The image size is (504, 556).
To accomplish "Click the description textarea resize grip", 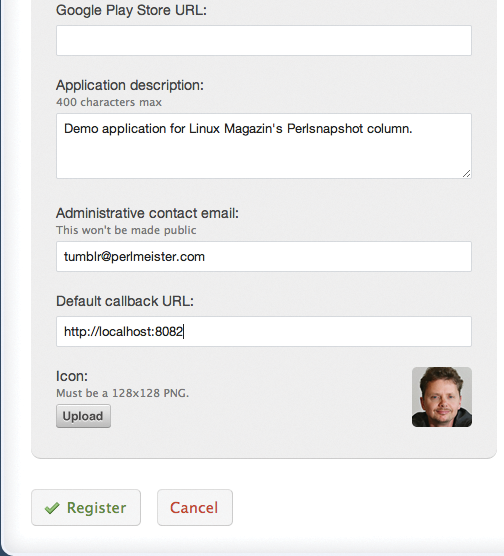I will coord(466,173).
